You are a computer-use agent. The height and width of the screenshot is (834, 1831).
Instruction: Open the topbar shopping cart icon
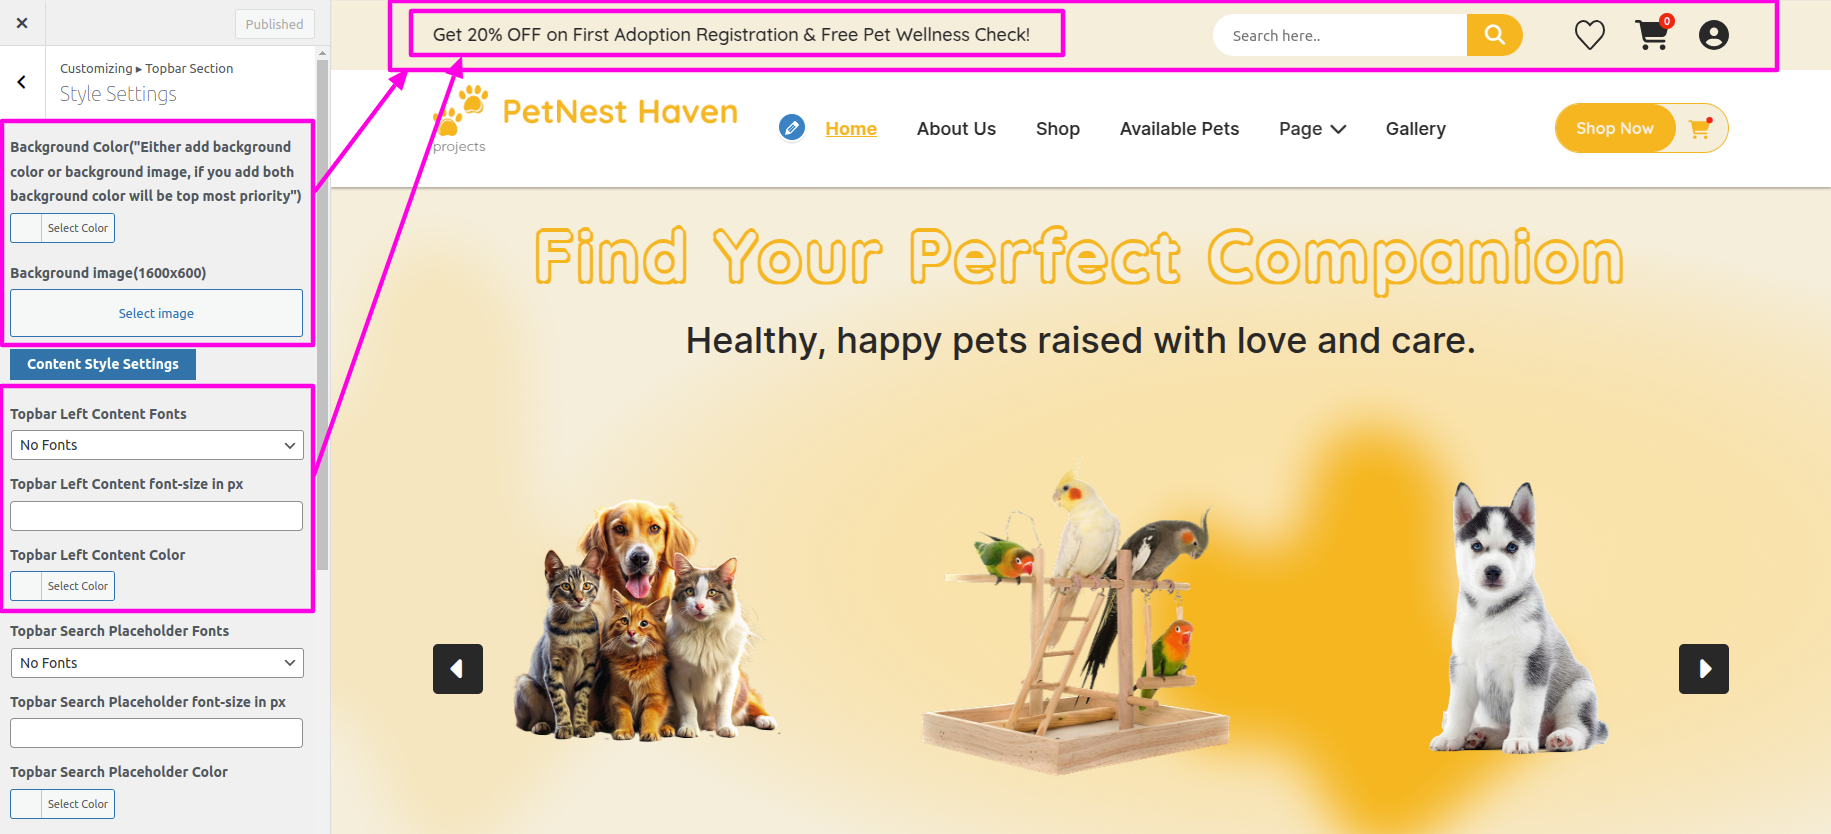(x=1652, y=34)
